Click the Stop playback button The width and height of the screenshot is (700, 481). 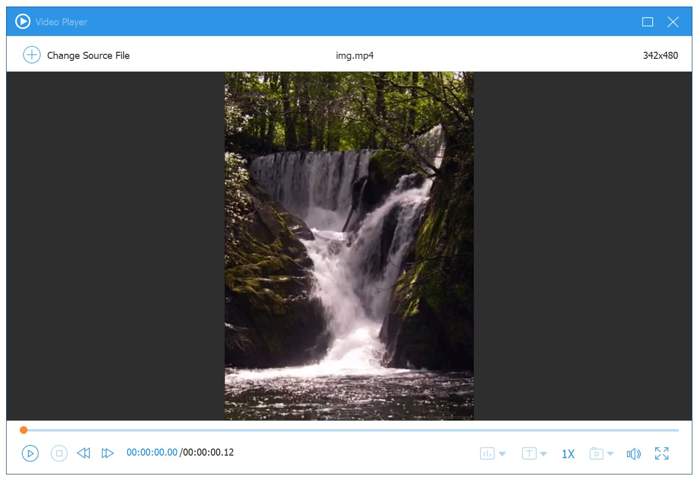tap(59, 453)
